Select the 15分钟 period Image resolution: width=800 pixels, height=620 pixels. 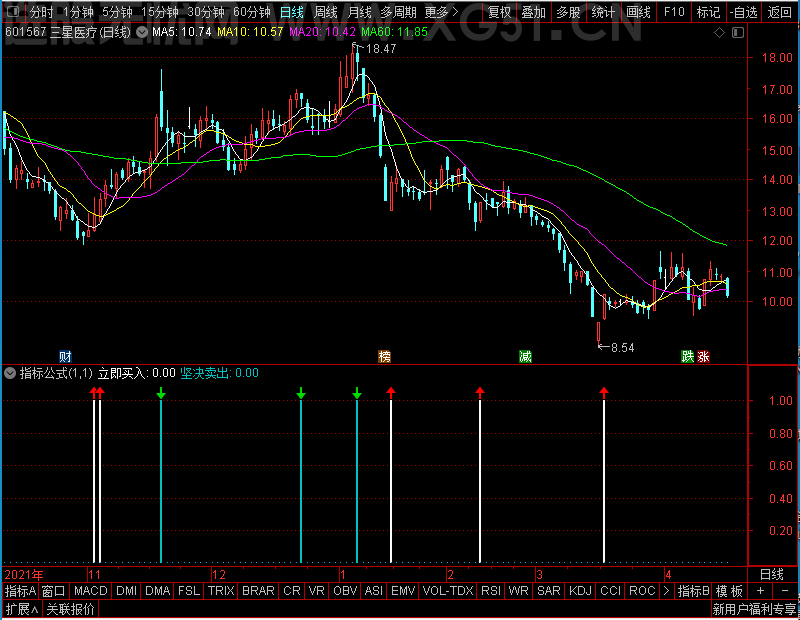[x=160, y=11]
